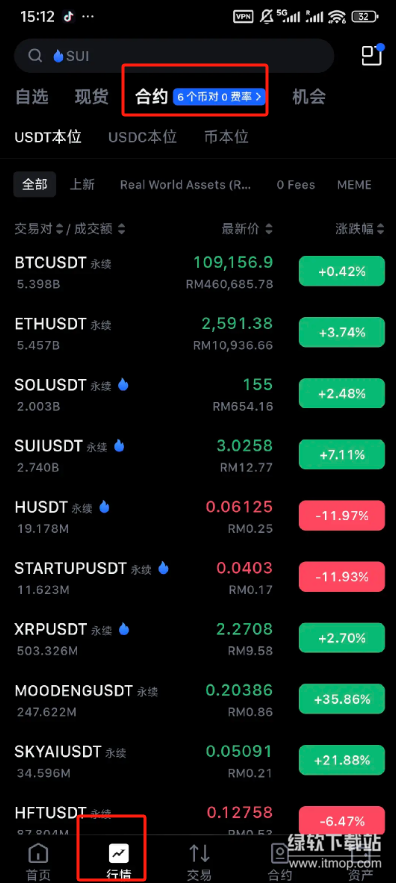Switch to the 现货 spot tab
The image size is (396, 883).
click(x=91, y=97)
